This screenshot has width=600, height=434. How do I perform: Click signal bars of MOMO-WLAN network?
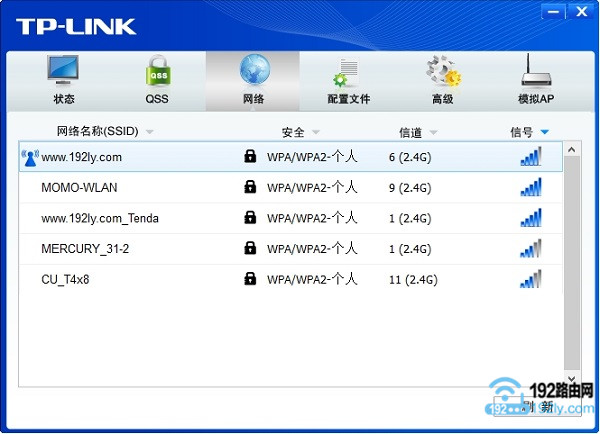point(531,187)
